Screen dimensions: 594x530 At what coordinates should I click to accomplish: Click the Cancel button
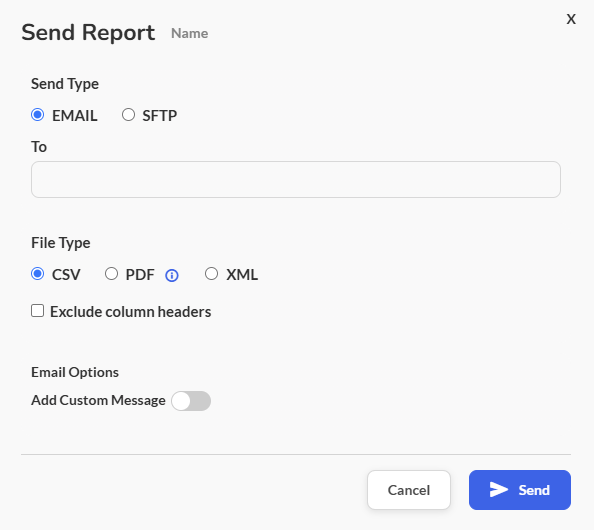[409, 490]
